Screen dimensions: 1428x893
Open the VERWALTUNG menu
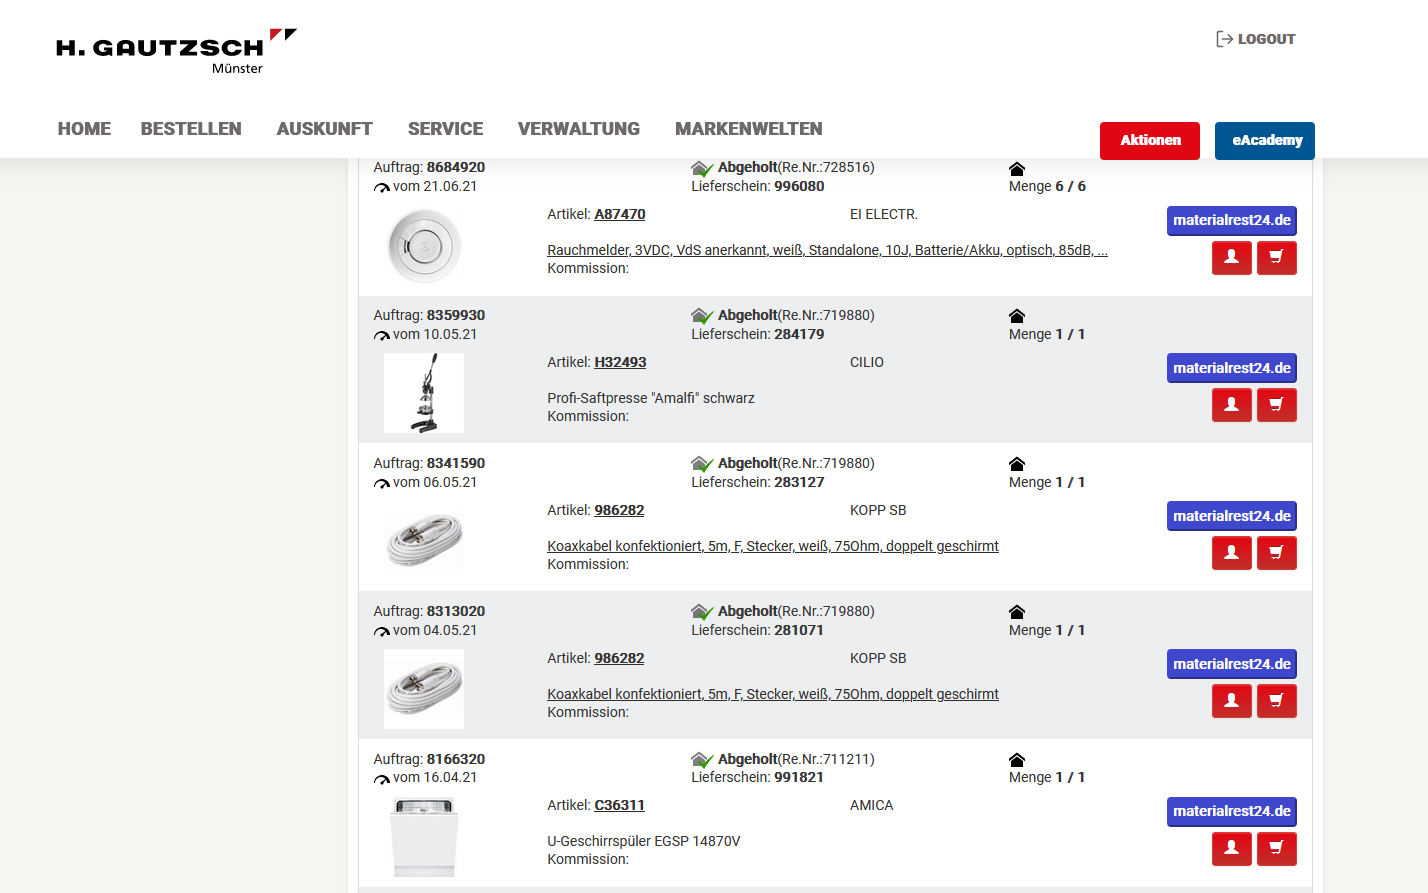578,129
